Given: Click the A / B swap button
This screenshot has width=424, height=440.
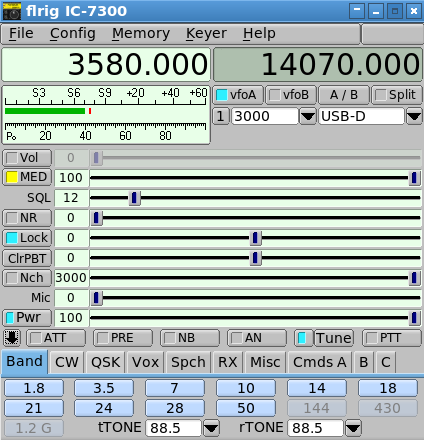Looking at the screenshot, I should click(x=344, y=95).
